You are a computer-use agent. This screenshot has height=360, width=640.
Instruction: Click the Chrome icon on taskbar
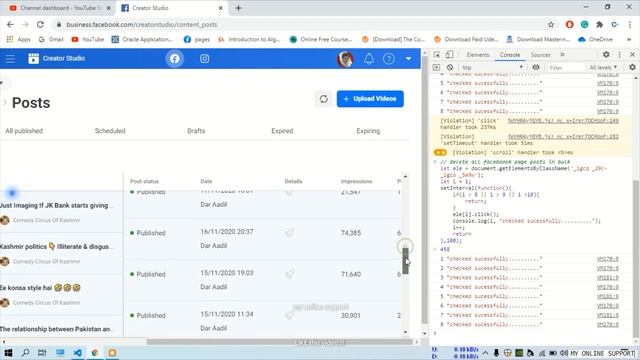pyautogui.click(x=95, y=353)
